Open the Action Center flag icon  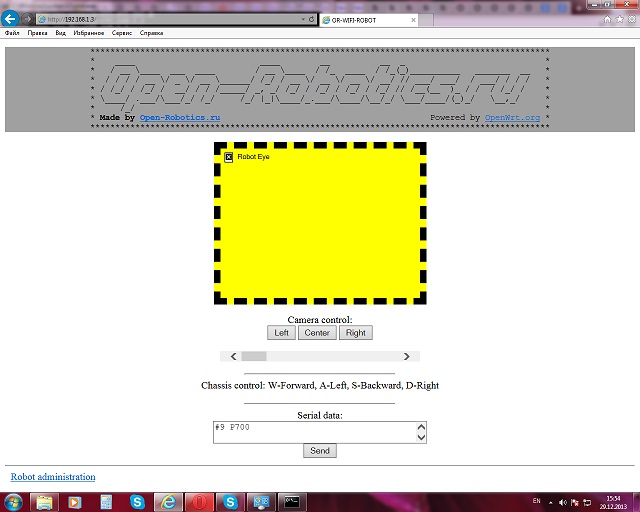(x=575, y=503)
